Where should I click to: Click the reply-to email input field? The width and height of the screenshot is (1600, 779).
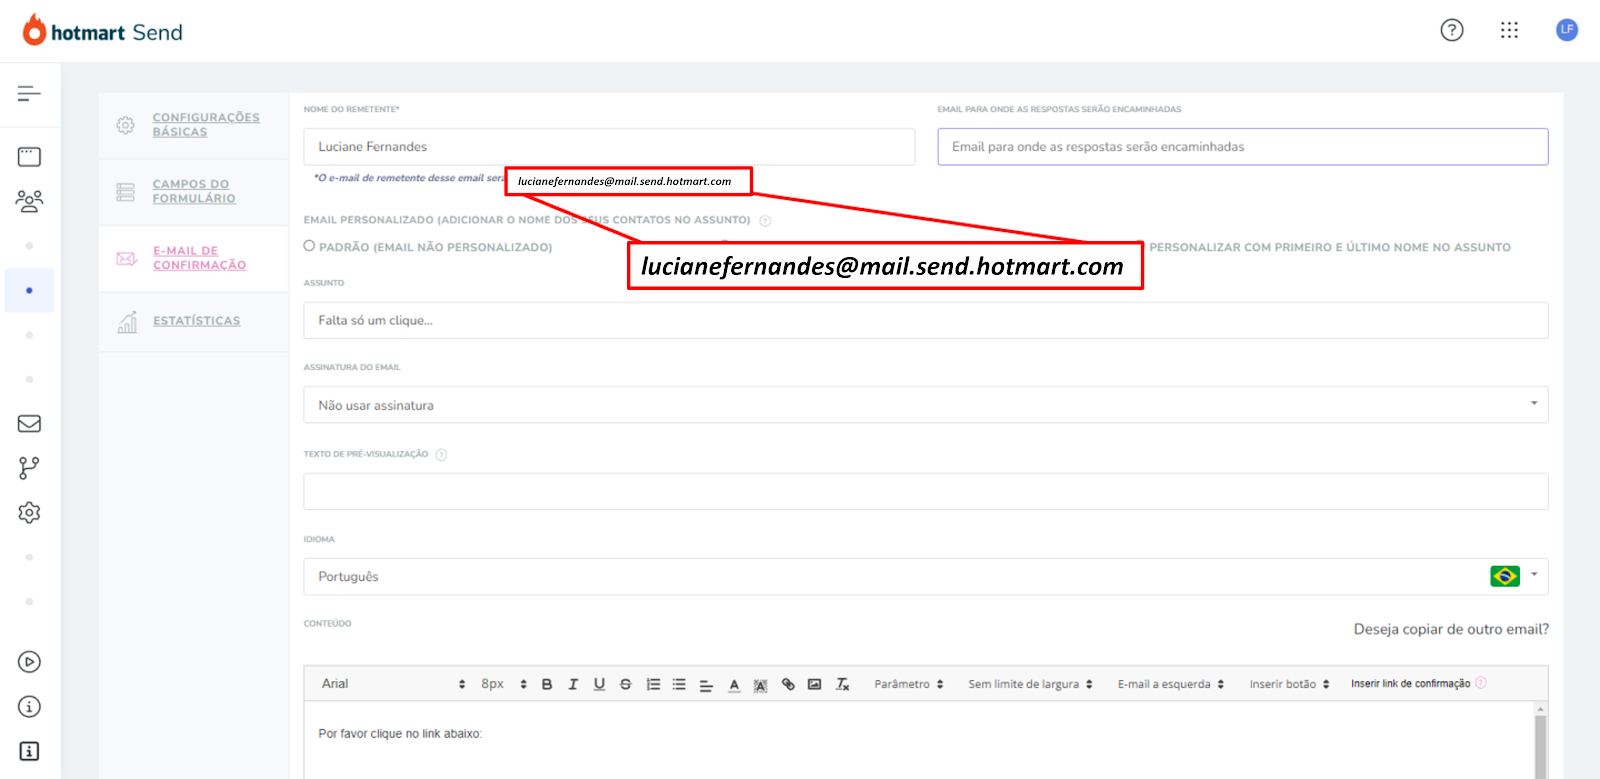point(1243,147)
